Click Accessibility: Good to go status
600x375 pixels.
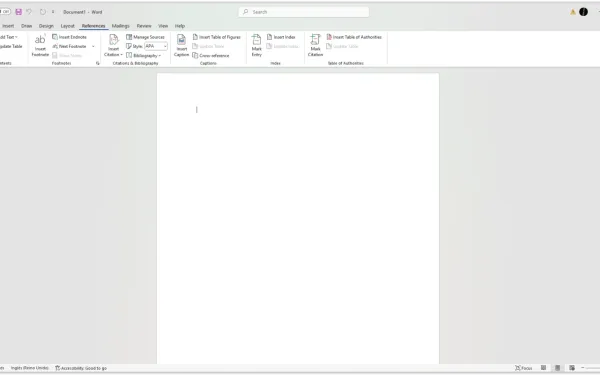pyautogui.click(x=81, y=368)
